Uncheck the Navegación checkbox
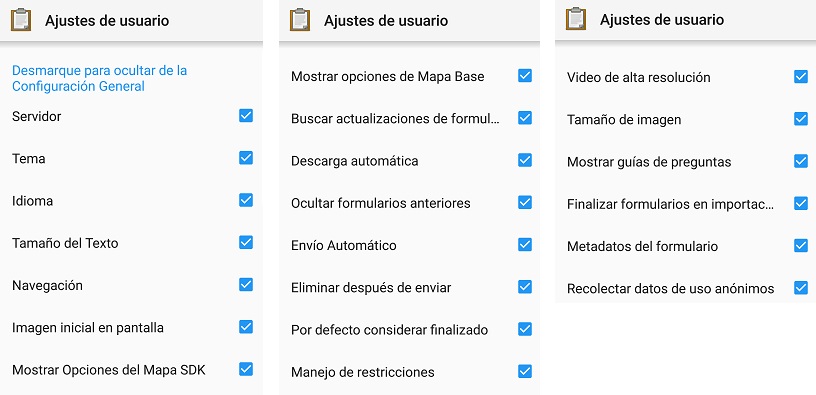This screenshot has width=816, height=395. pos(246,284)
